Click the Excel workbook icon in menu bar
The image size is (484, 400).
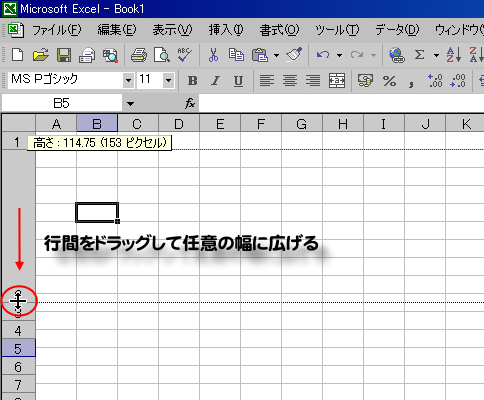[x=16, y=30]
